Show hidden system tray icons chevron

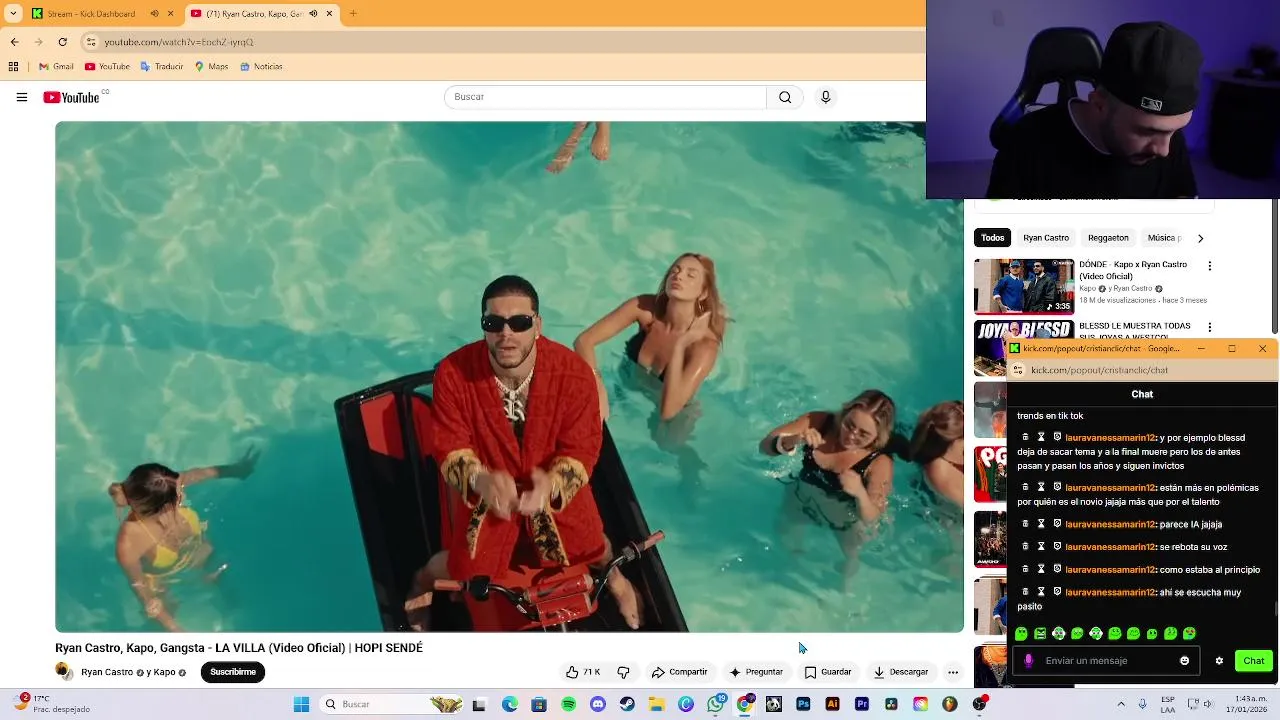point(1120,704)
